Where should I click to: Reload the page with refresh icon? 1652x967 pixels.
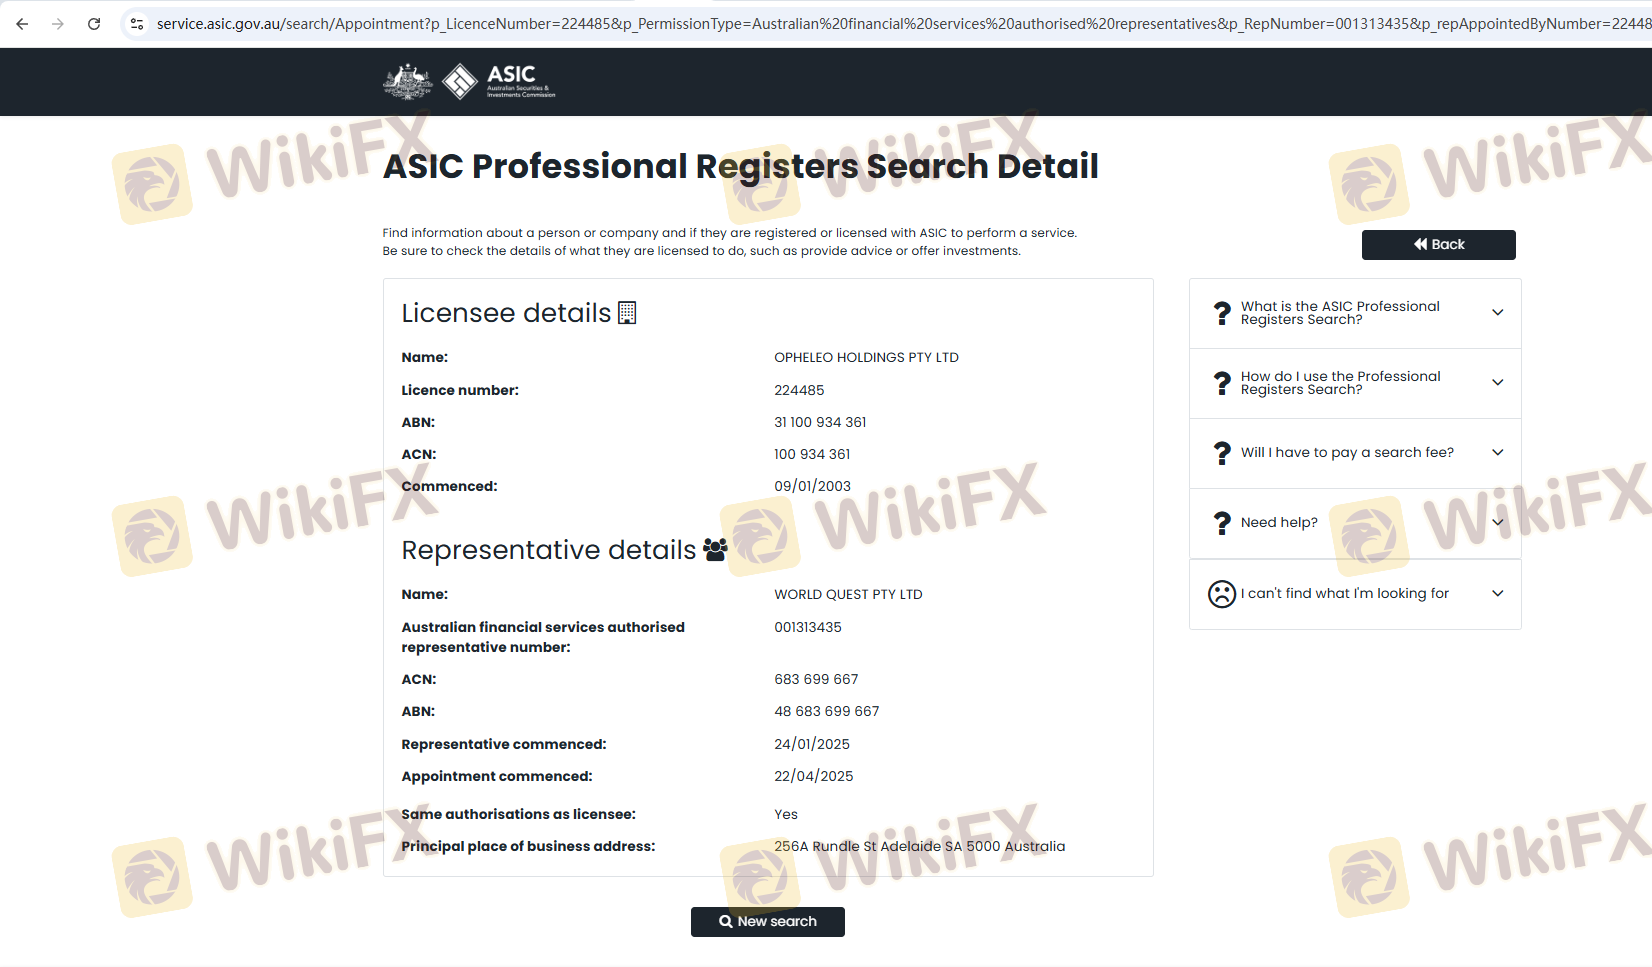point(94,24)
